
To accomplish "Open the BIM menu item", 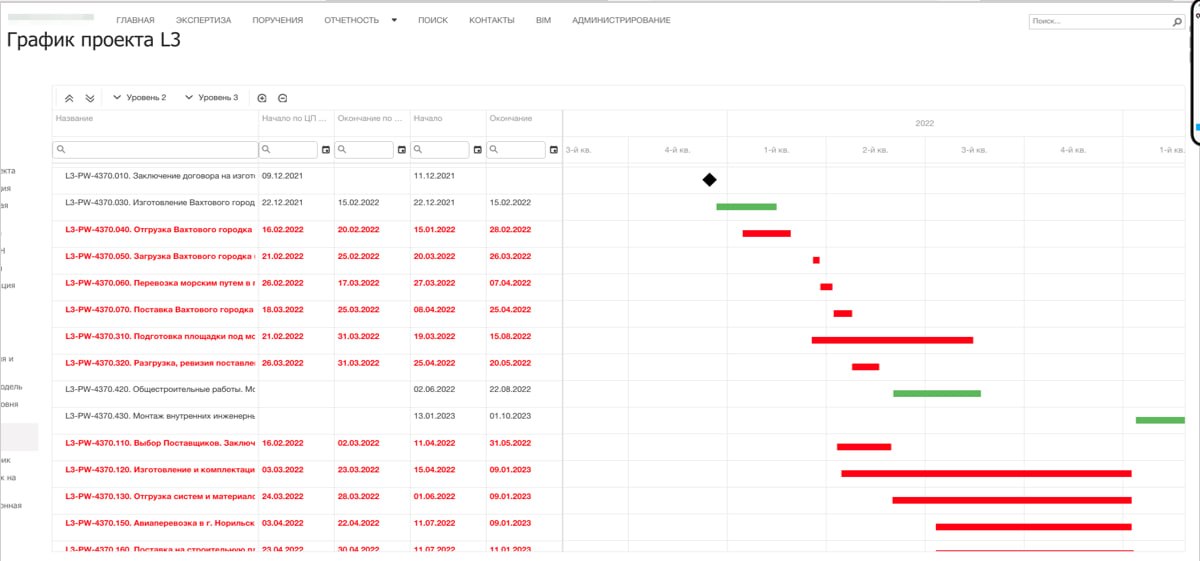I will (x=543, y=20).
